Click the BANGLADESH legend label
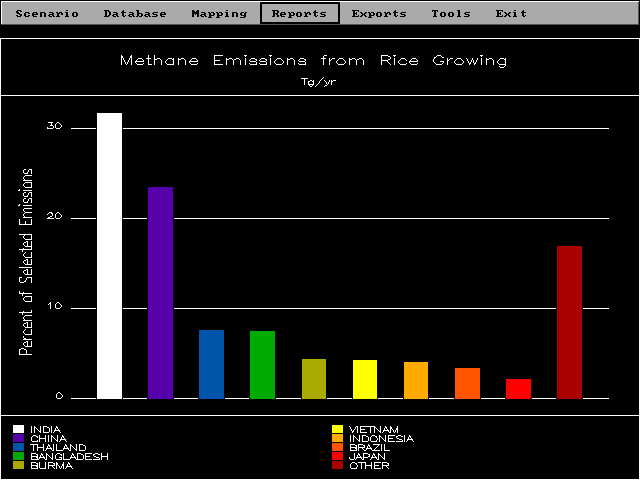 tap(69, 456)
